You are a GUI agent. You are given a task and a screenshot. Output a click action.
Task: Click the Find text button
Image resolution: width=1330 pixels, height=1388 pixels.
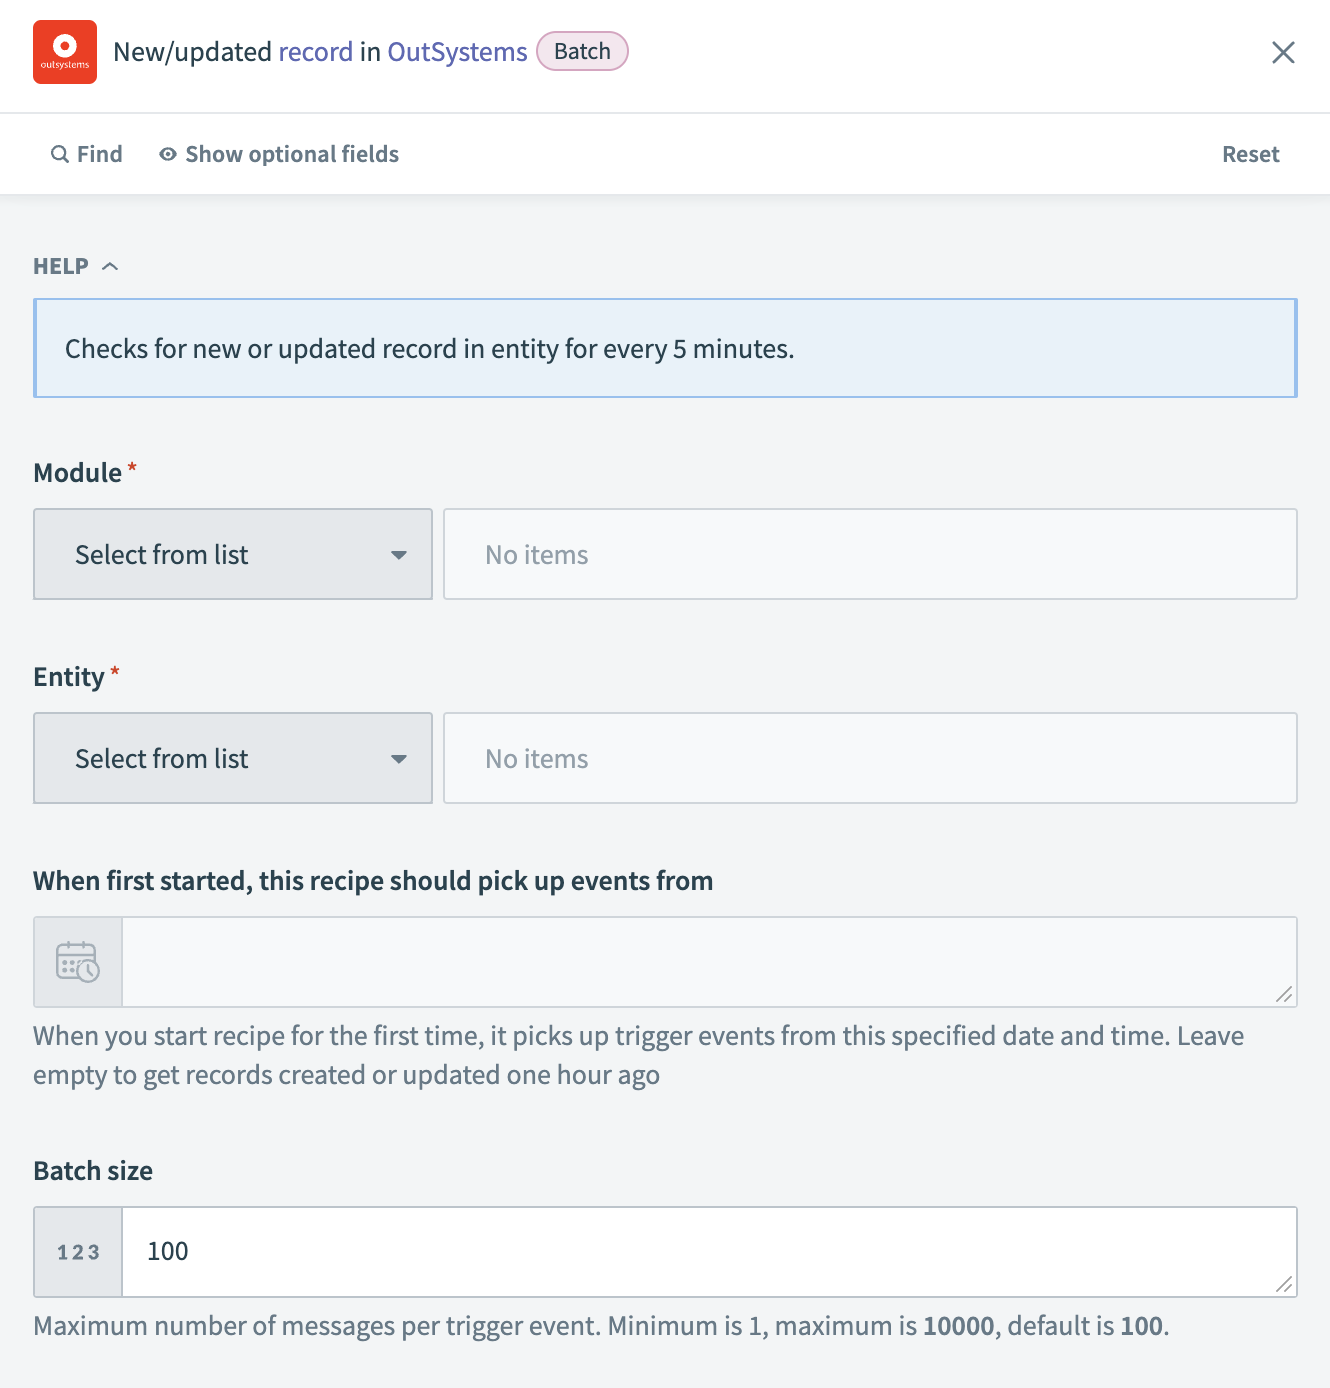(99, 154)
